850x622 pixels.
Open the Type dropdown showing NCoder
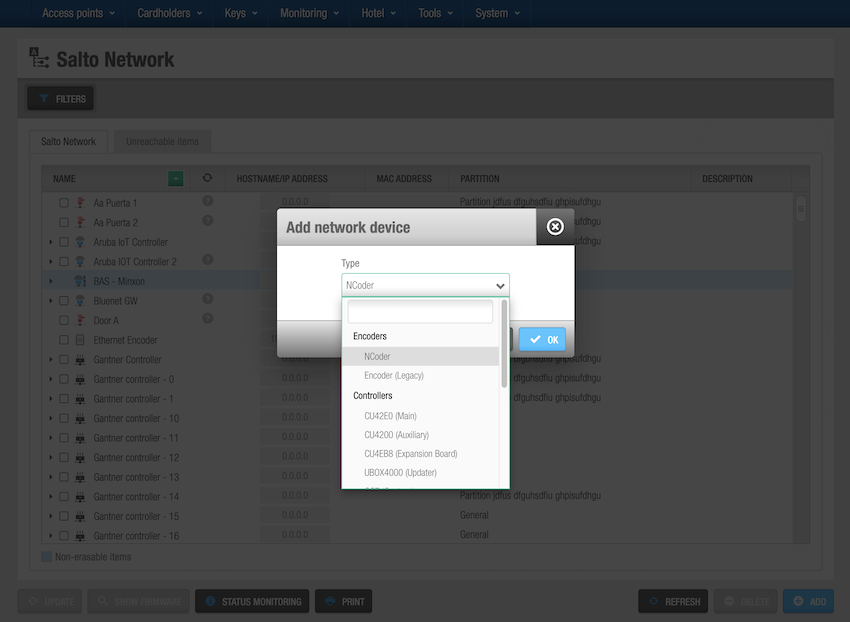[x=426, y=285]
